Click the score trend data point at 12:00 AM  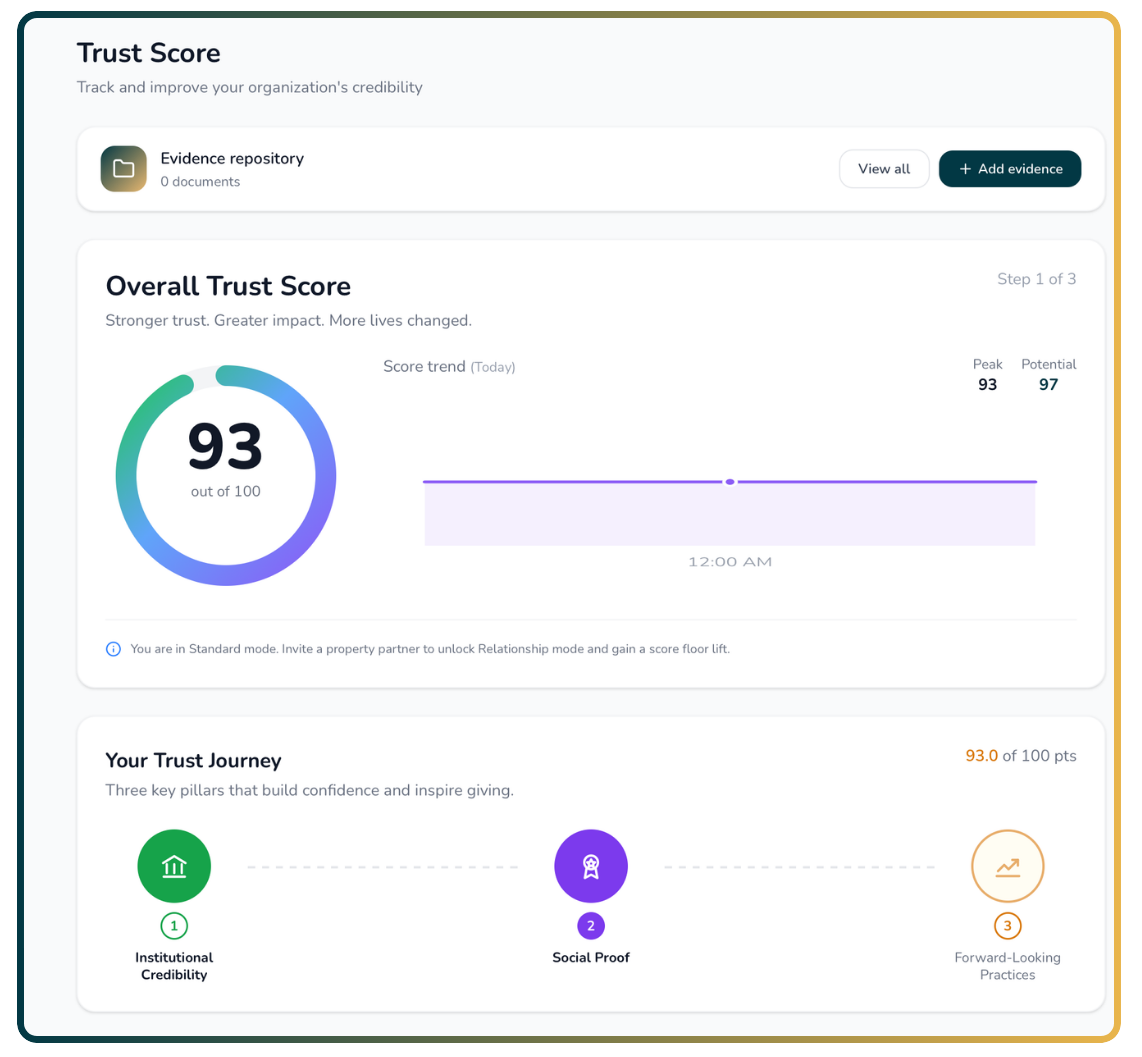coord(730,482)
